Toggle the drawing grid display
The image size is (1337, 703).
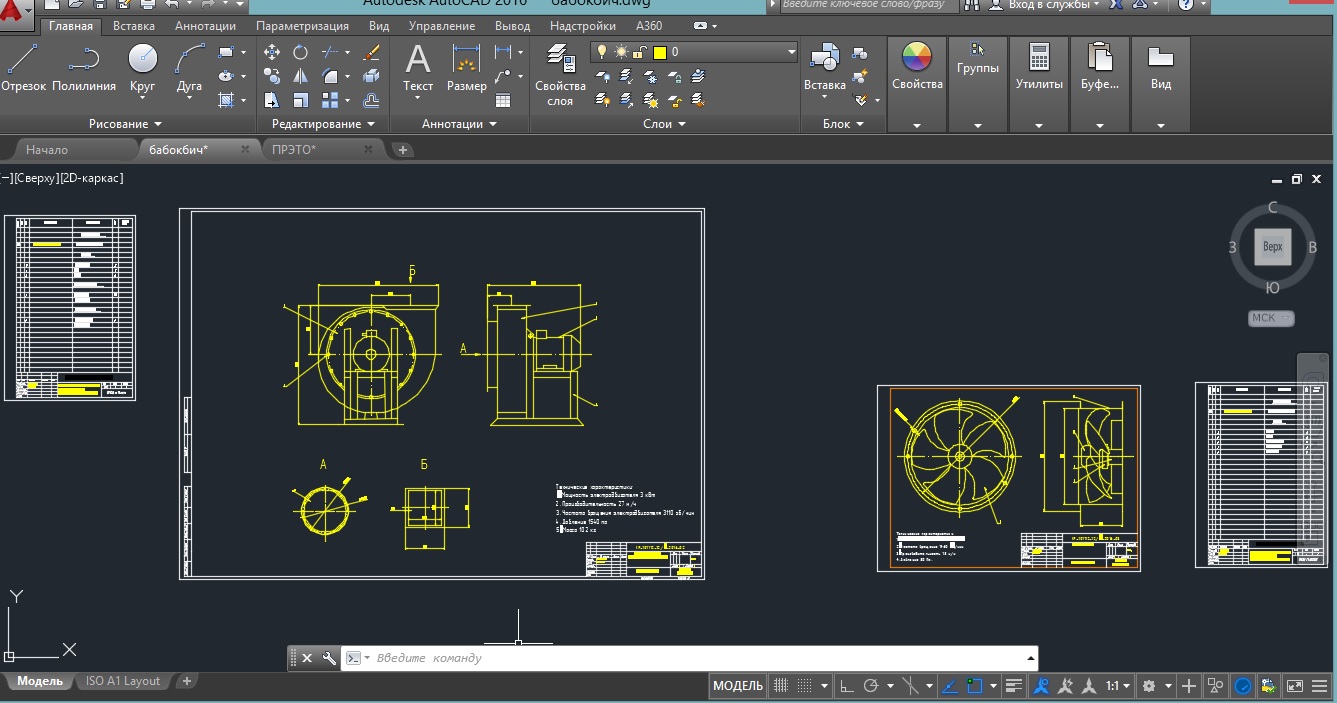[782, 686]
